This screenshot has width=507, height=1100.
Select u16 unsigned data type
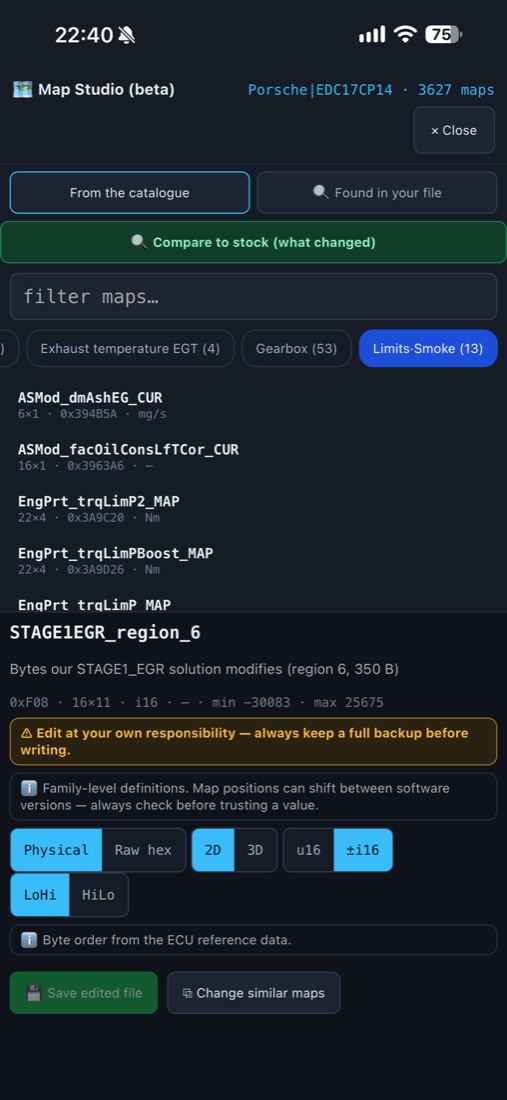309,850
